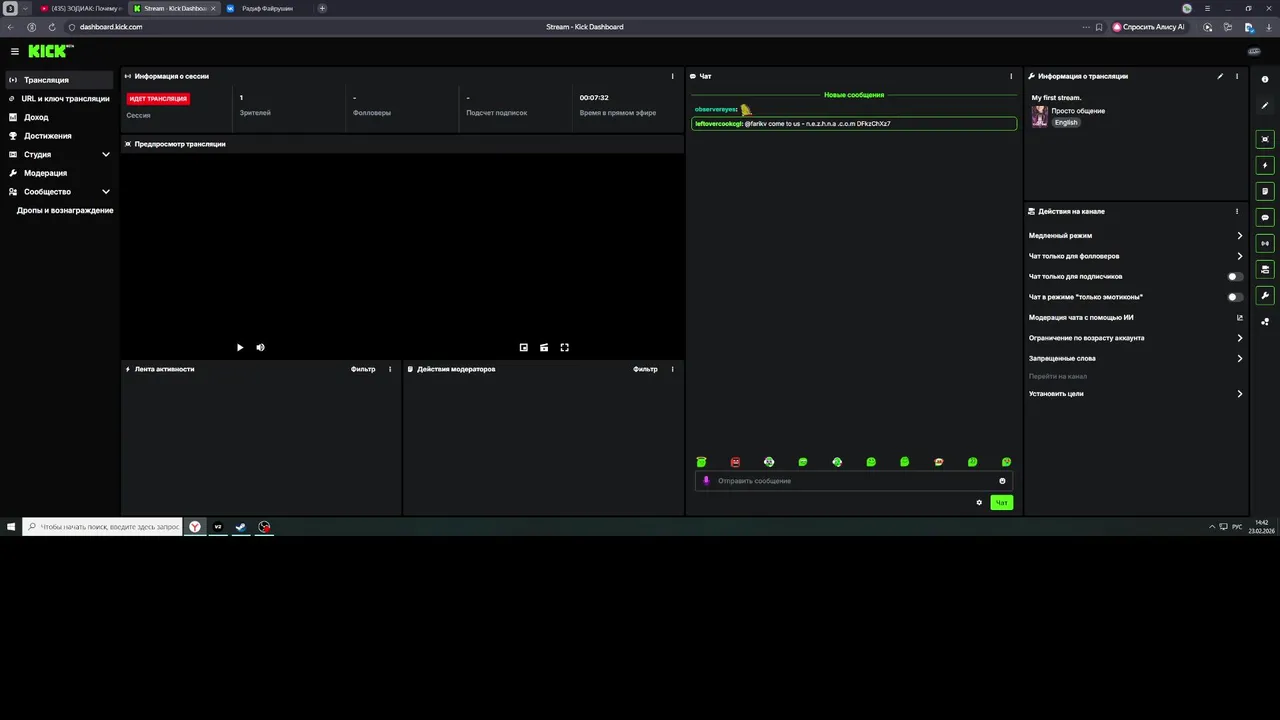Enter fullscreen in the stream preview
Image resolution: width=1280 pixels, height=720 pixels.
coord(565,347)
